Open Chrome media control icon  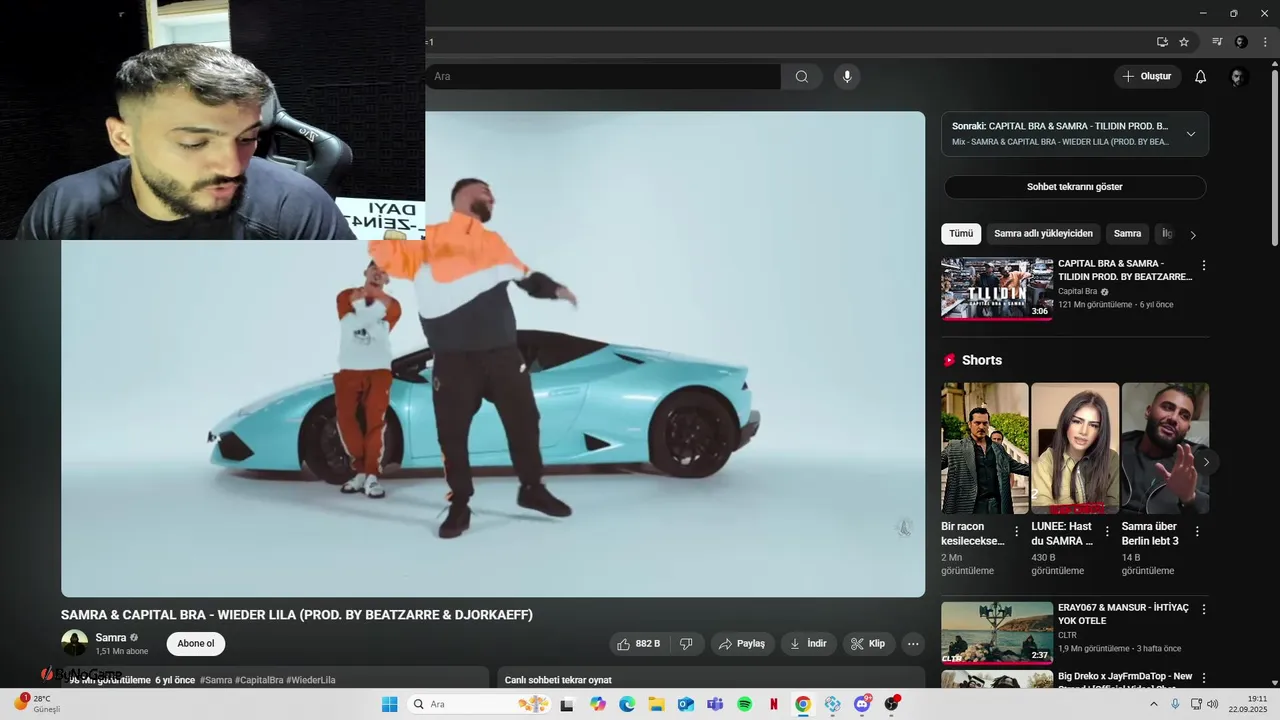1217,42
